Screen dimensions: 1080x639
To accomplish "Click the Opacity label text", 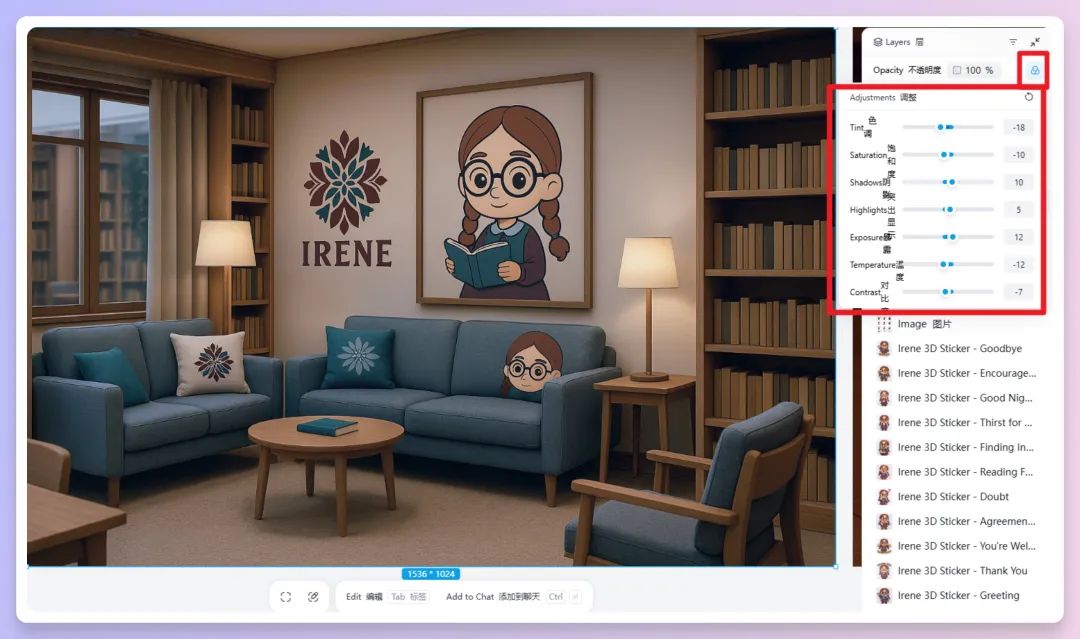I will pyautogui.click(x=888, y=70).
